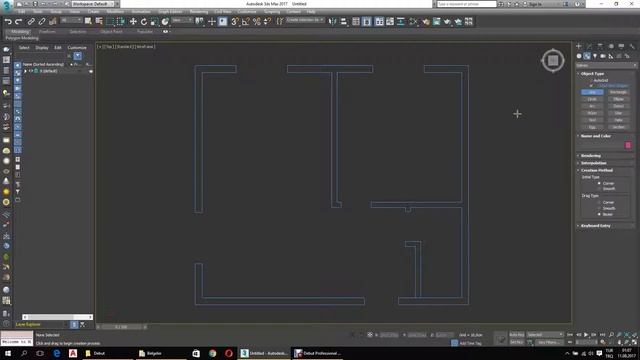
Task: Go to the start frame
Action: [x=570, y=335]
